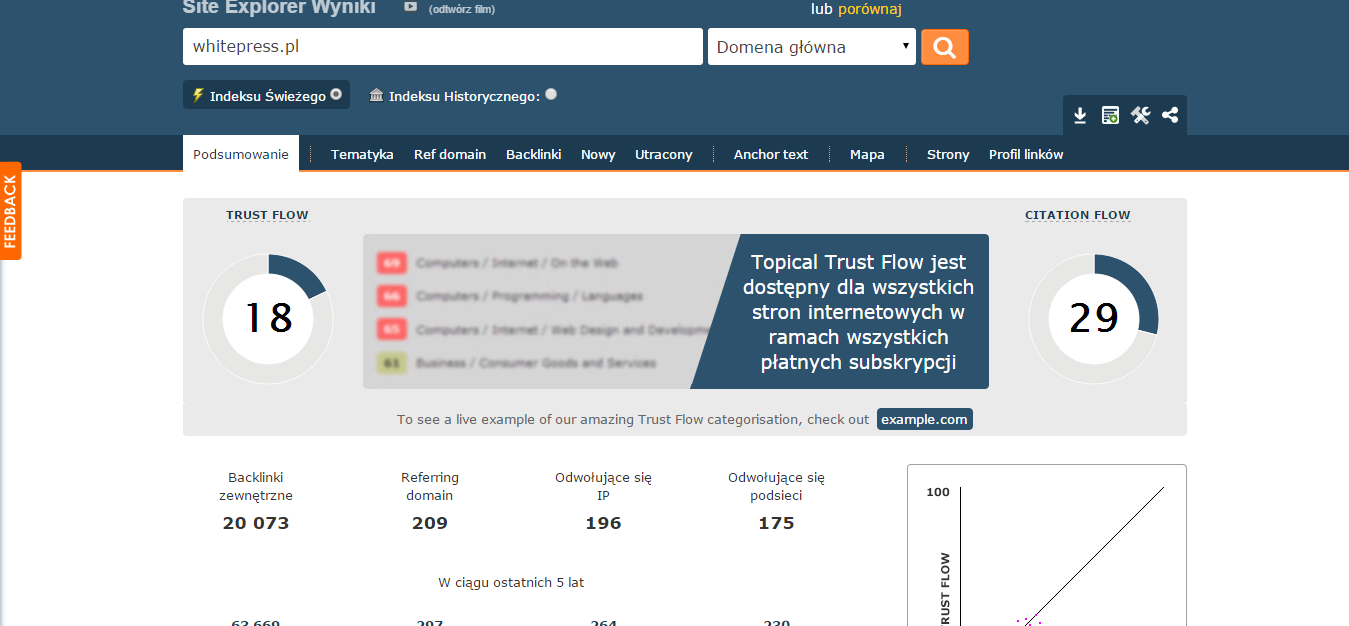Go to the Backlinki tab
The width and height of the screenshot is (1349, 626).
tap(534, 154)
